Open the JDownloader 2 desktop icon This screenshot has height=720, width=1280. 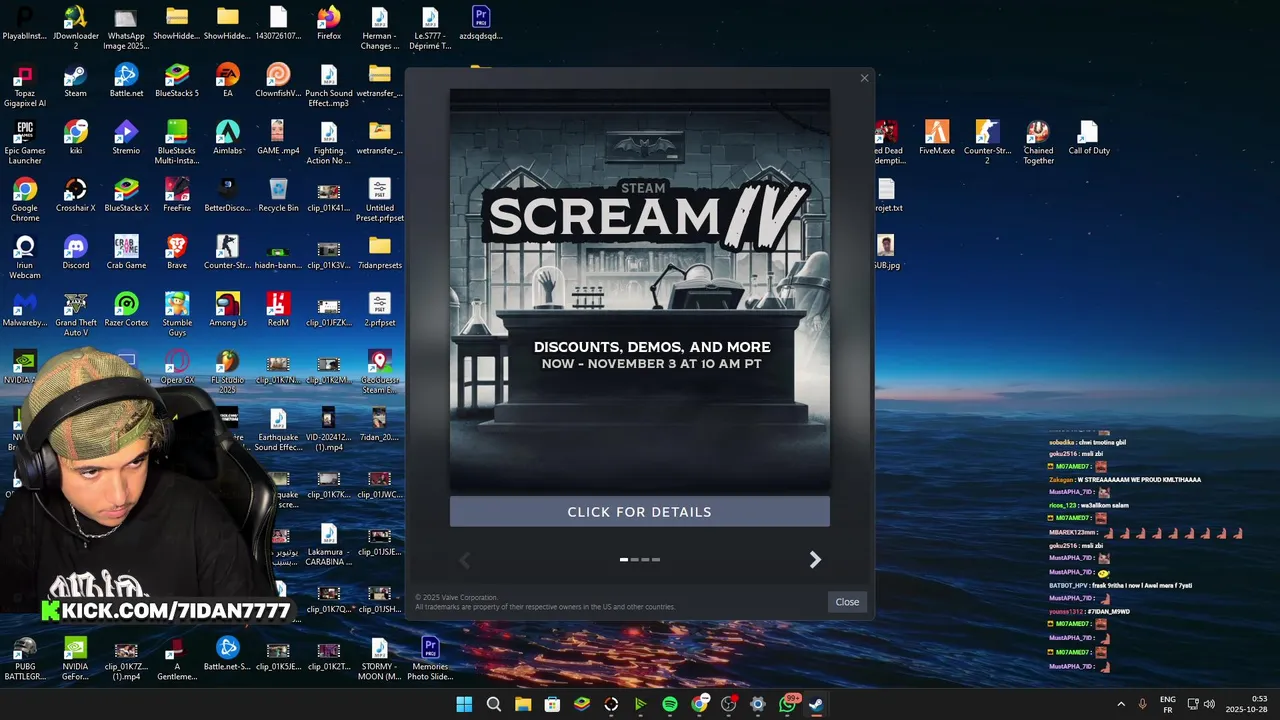point(75,28)
